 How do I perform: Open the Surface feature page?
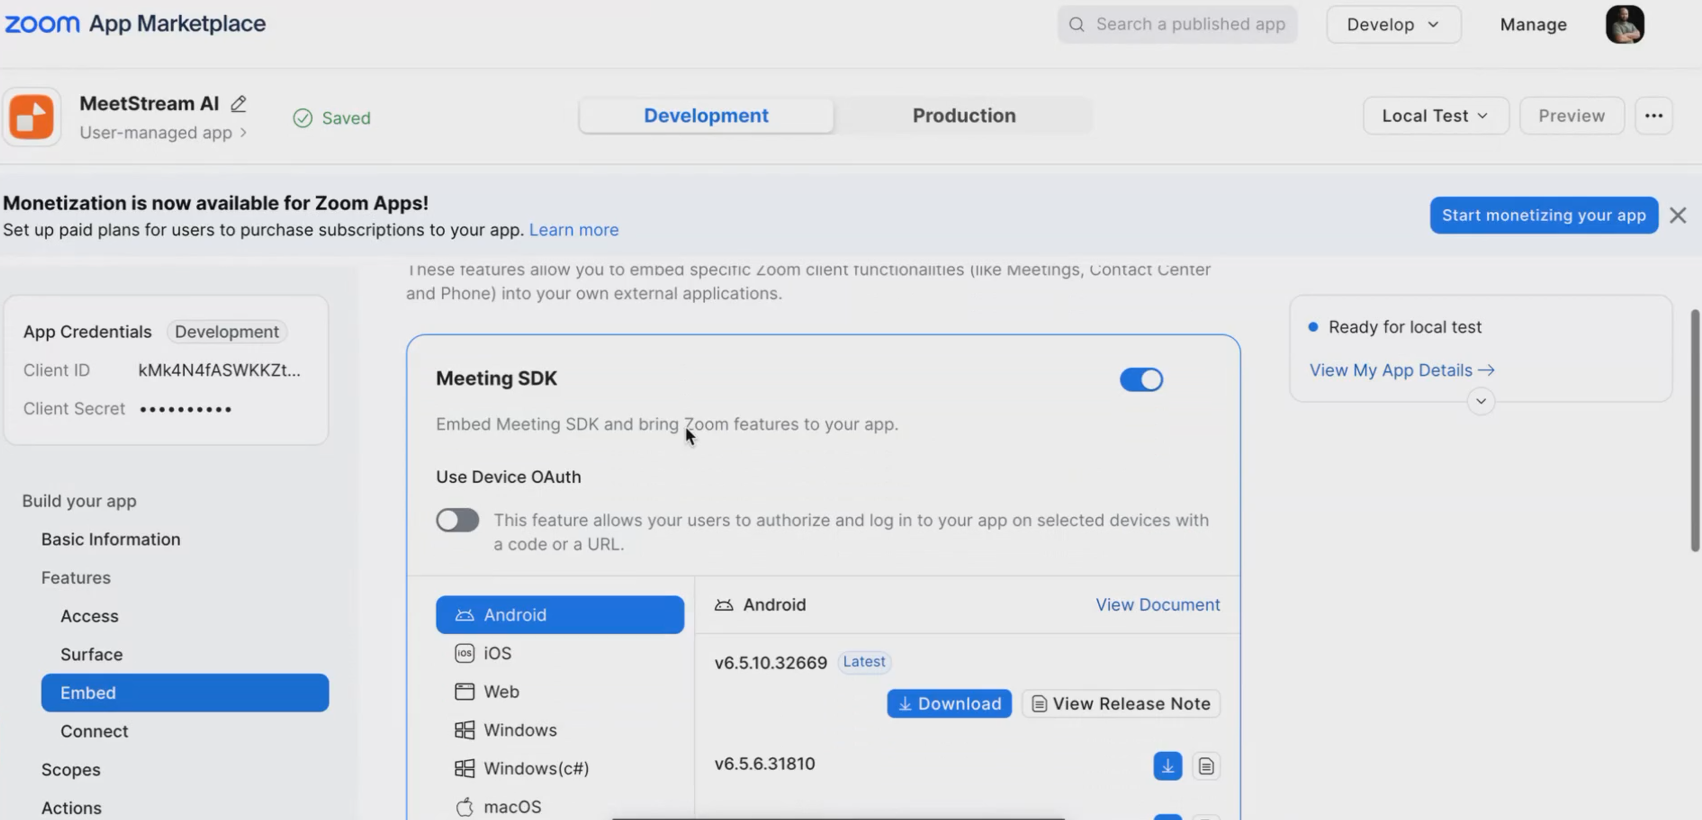pos(91,654)
